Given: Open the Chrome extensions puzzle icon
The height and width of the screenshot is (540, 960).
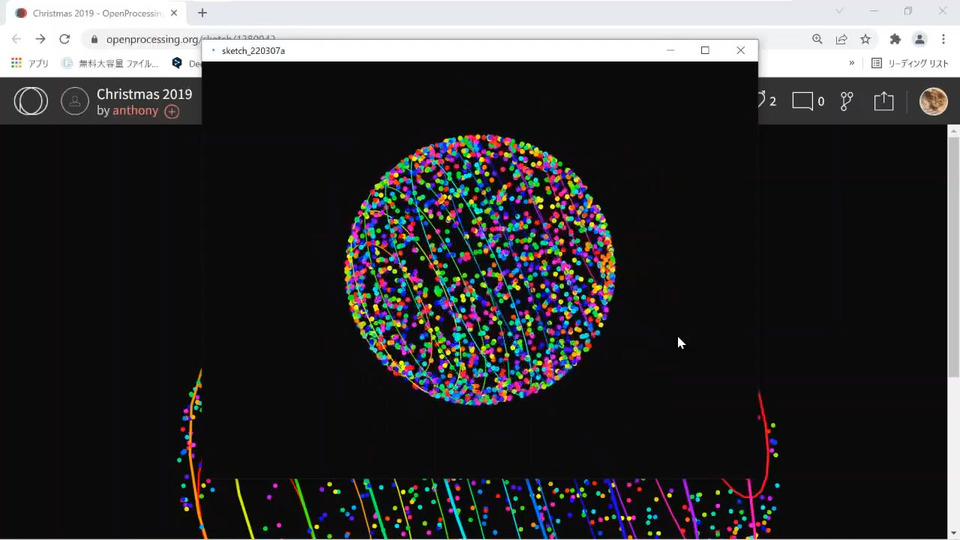Looking at the screenshot, I should tap(895, 39).
